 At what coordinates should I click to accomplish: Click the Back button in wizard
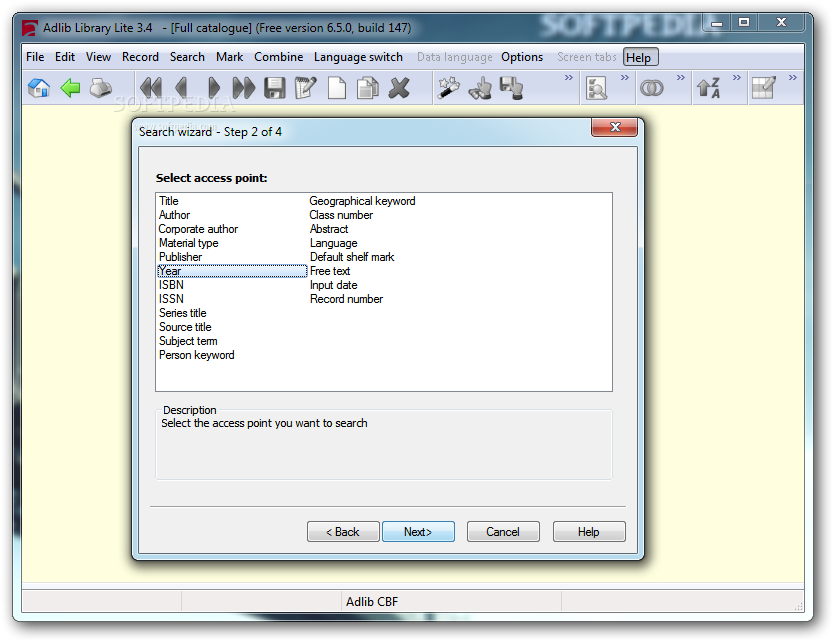tap(343, 531)
